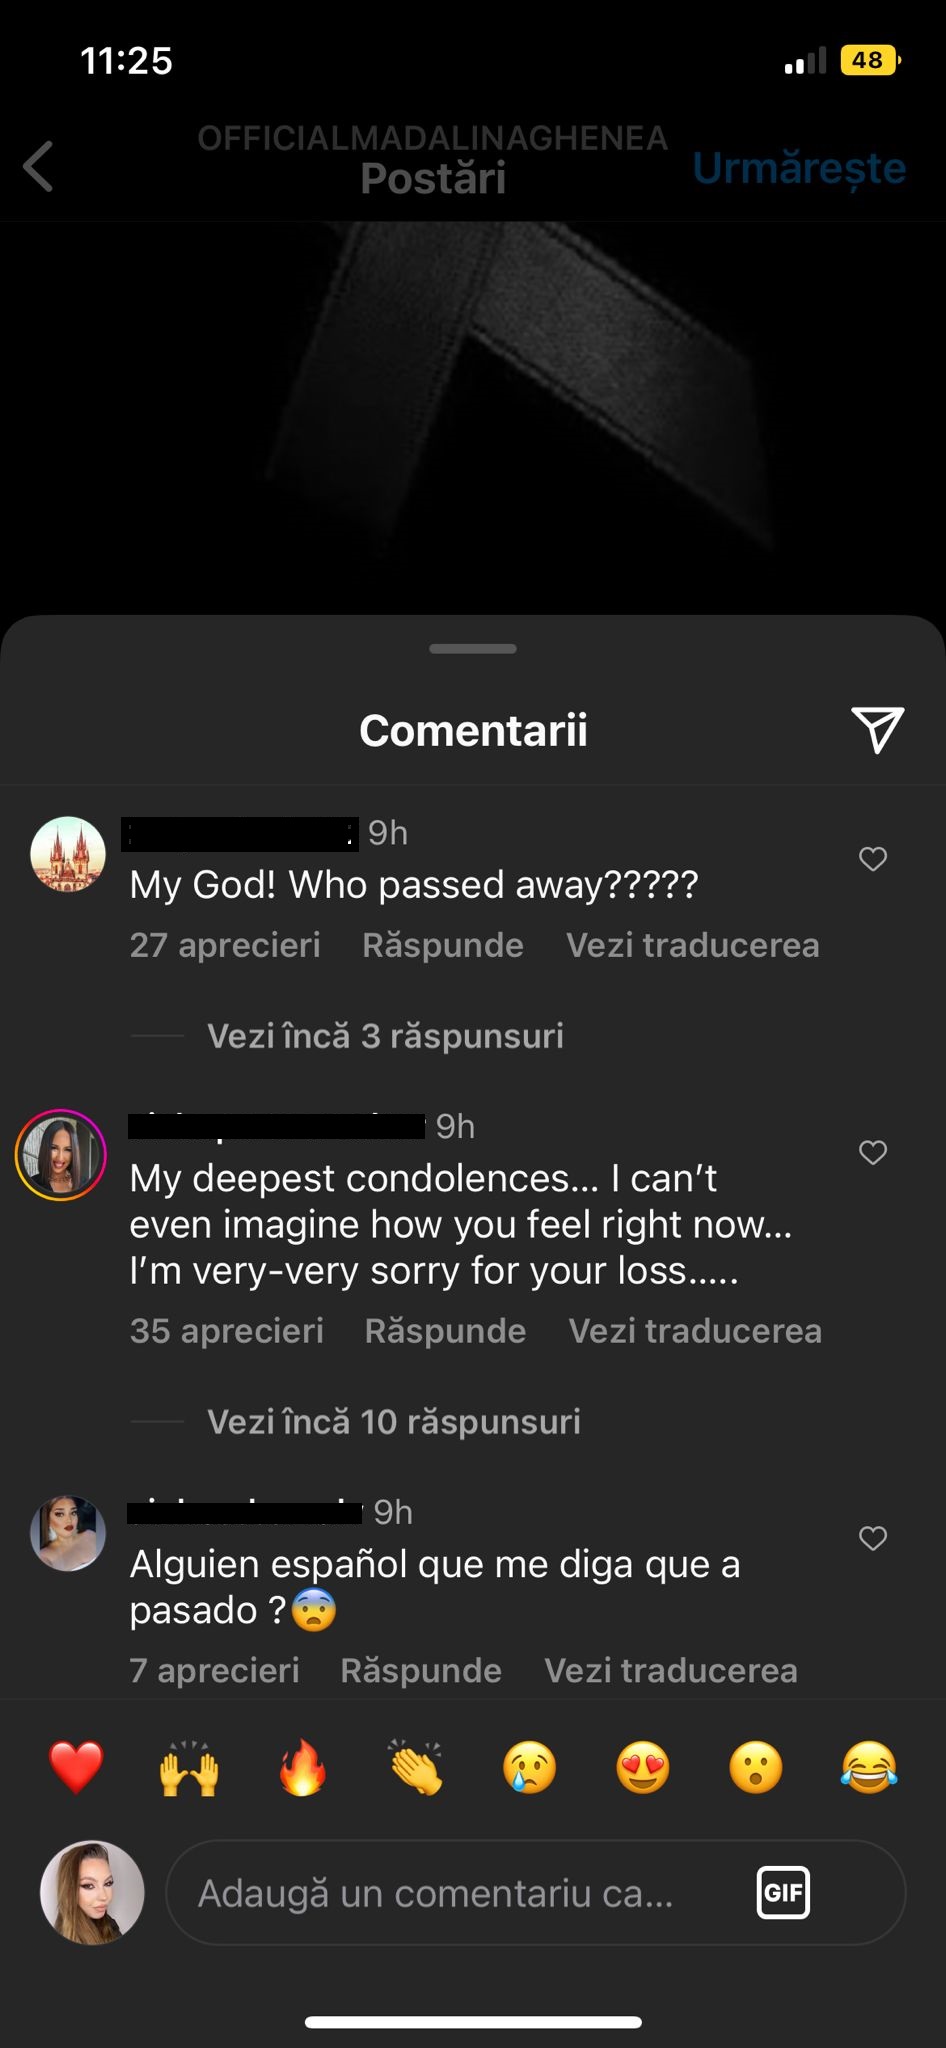Expand "Vezi încă 3 răspunsuri" replies
The width and height of the screenshot is (946, 2048).
pos(385,1036)
